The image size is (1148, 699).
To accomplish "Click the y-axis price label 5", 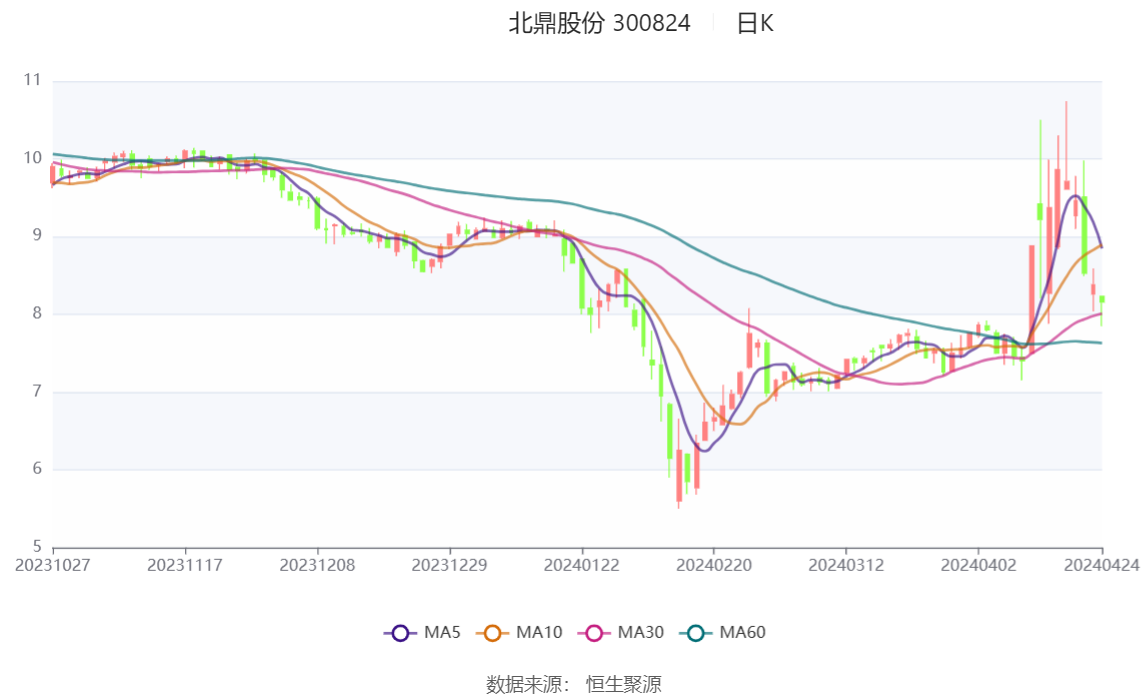I will pos(35,547).
